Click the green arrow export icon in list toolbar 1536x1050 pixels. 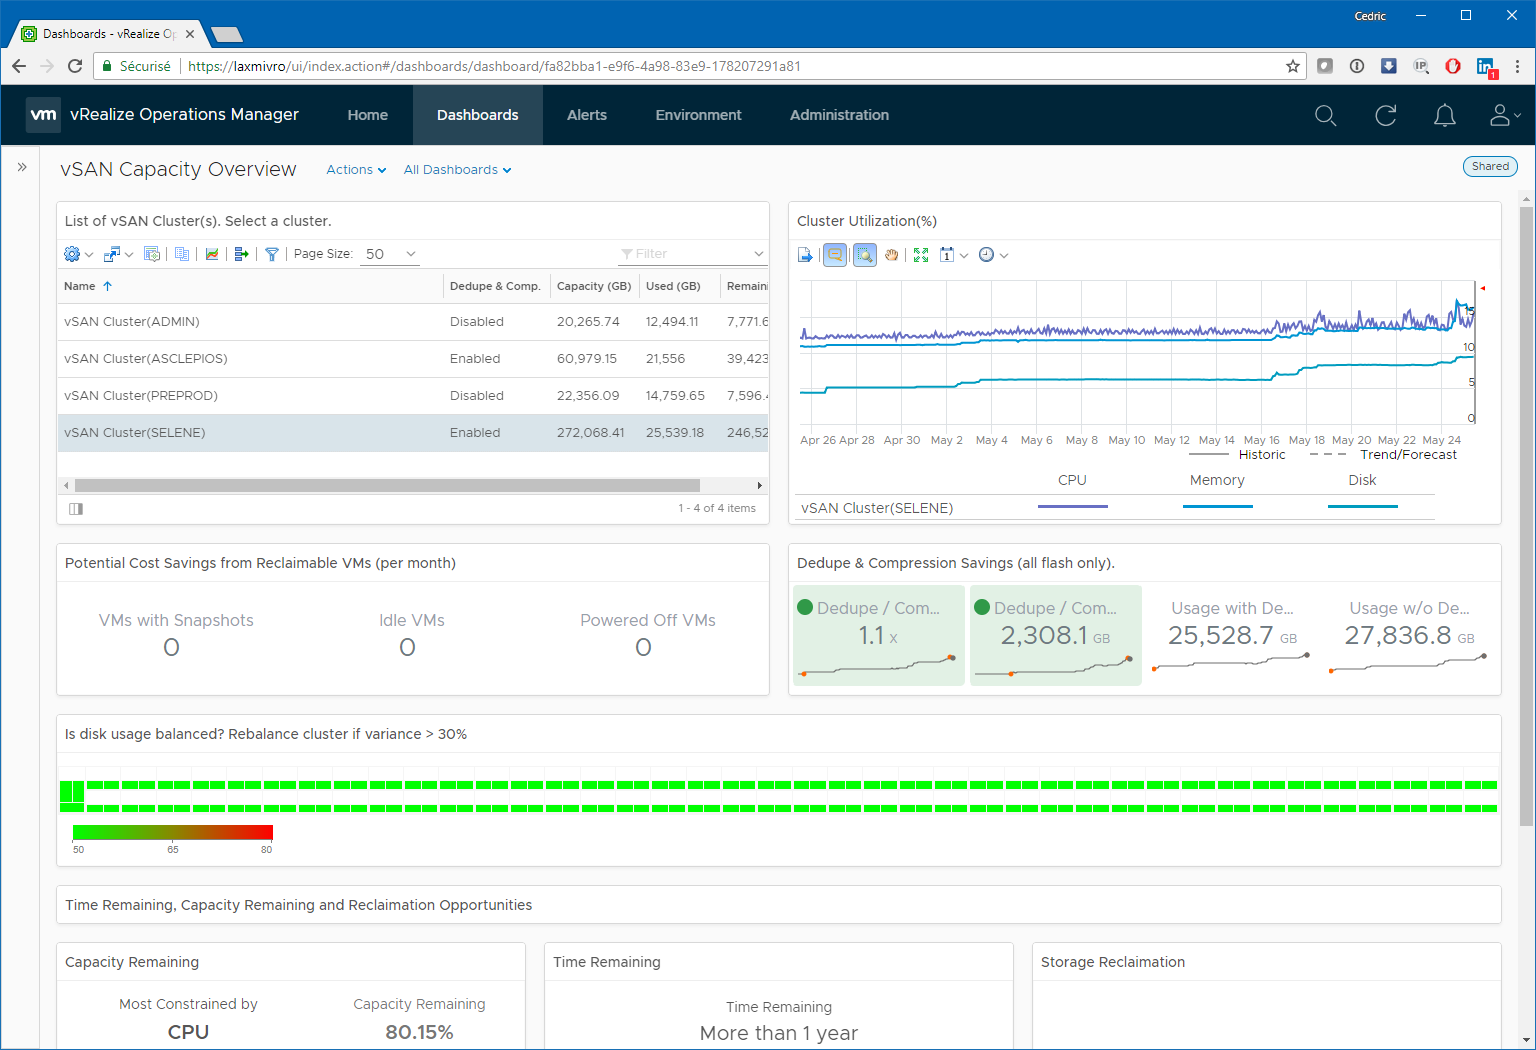point(241,254)
